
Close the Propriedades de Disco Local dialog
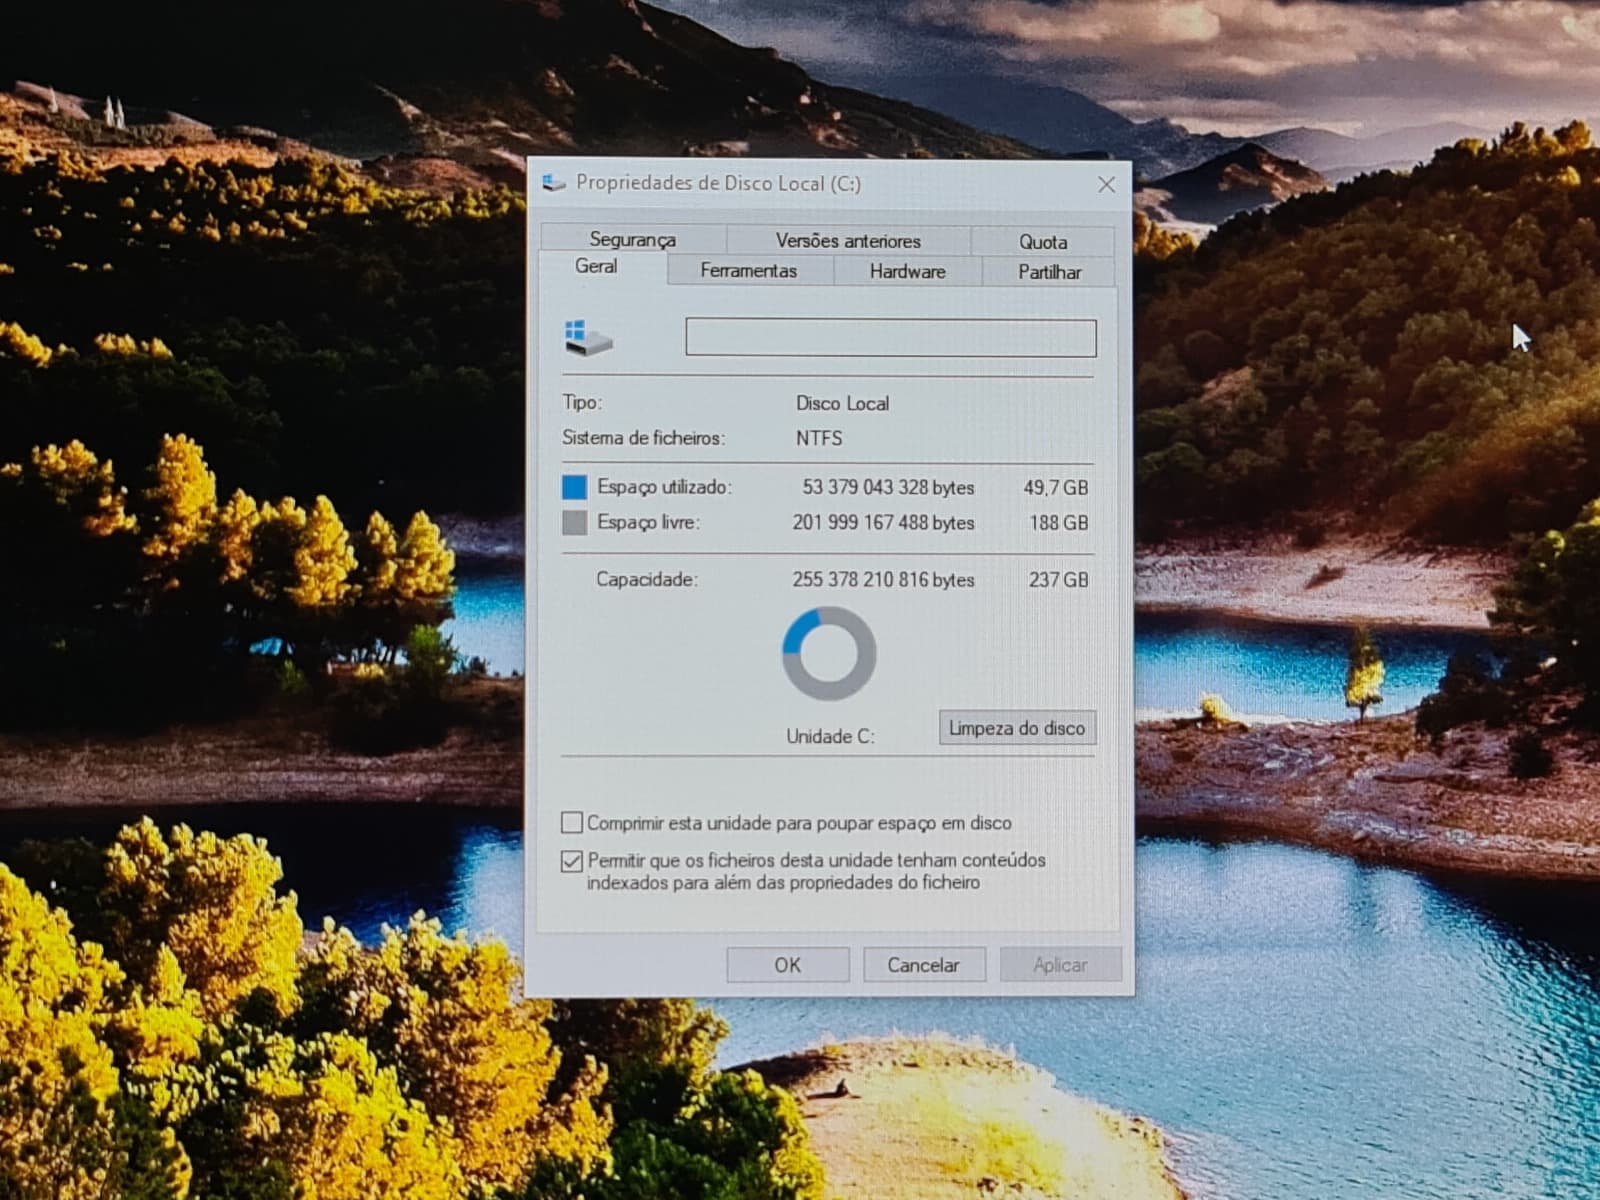1106,185
